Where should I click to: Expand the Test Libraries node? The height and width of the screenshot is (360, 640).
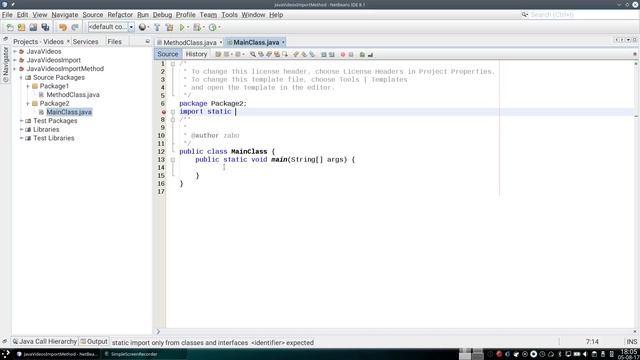pos(21,138)
